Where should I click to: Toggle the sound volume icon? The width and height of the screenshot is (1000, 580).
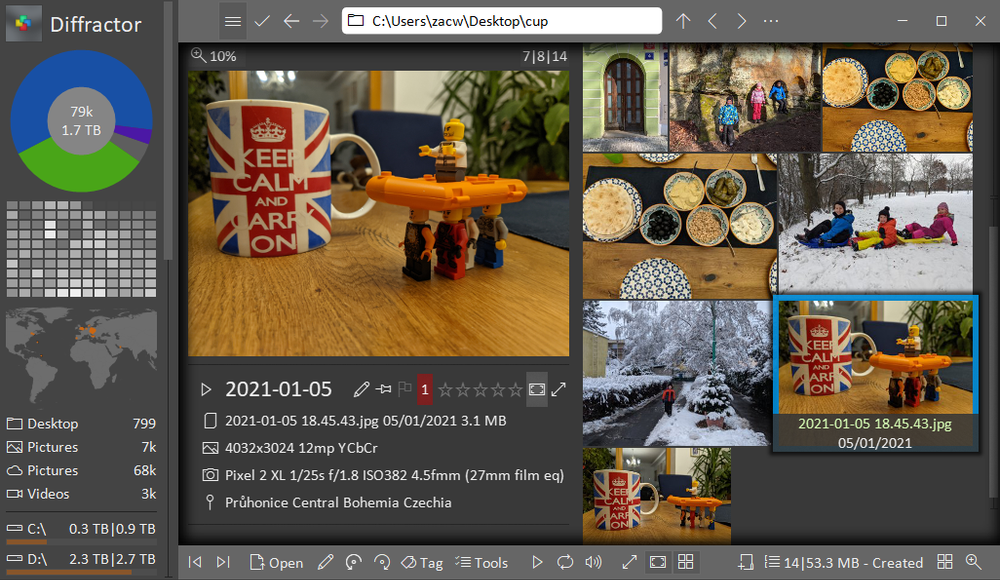click(594, 562)
